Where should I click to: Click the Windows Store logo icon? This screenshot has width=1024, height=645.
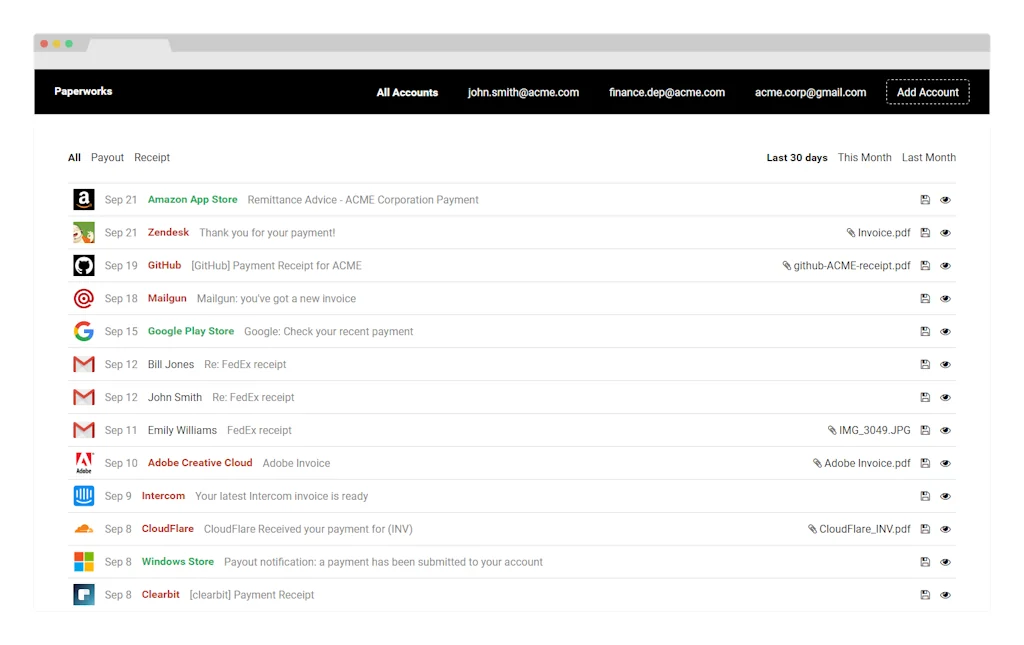[83, 561]
